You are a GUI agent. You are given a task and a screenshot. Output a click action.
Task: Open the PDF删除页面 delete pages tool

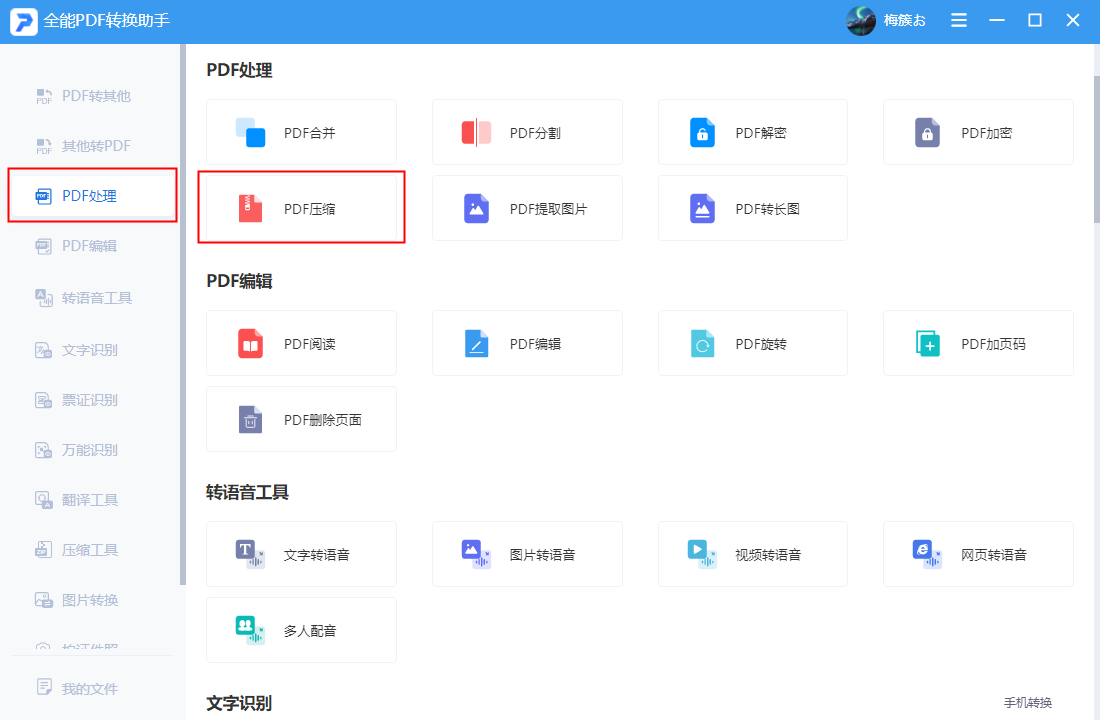(301, 419)
